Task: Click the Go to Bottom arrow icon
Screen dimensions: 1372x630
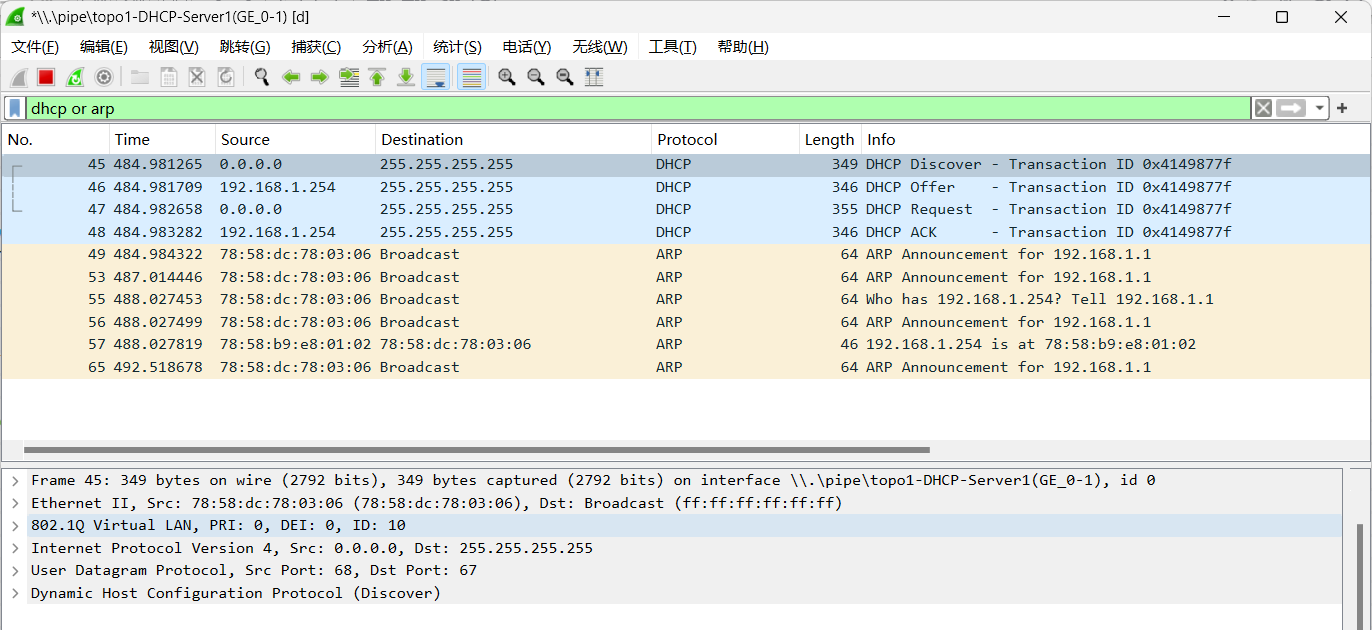Action: [404, 77]
